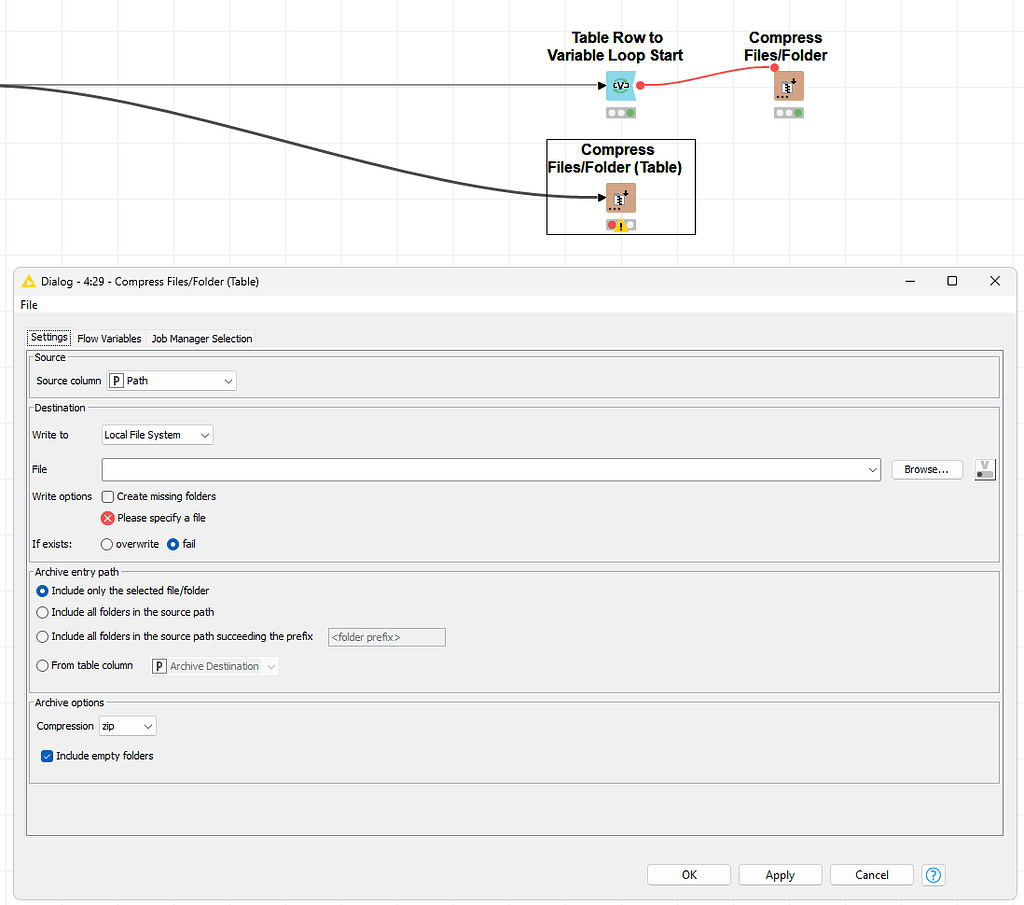Select the fail radio option
Image resolution: width=1024 pixels, height=905 pixels.
[x=173, y=545]
